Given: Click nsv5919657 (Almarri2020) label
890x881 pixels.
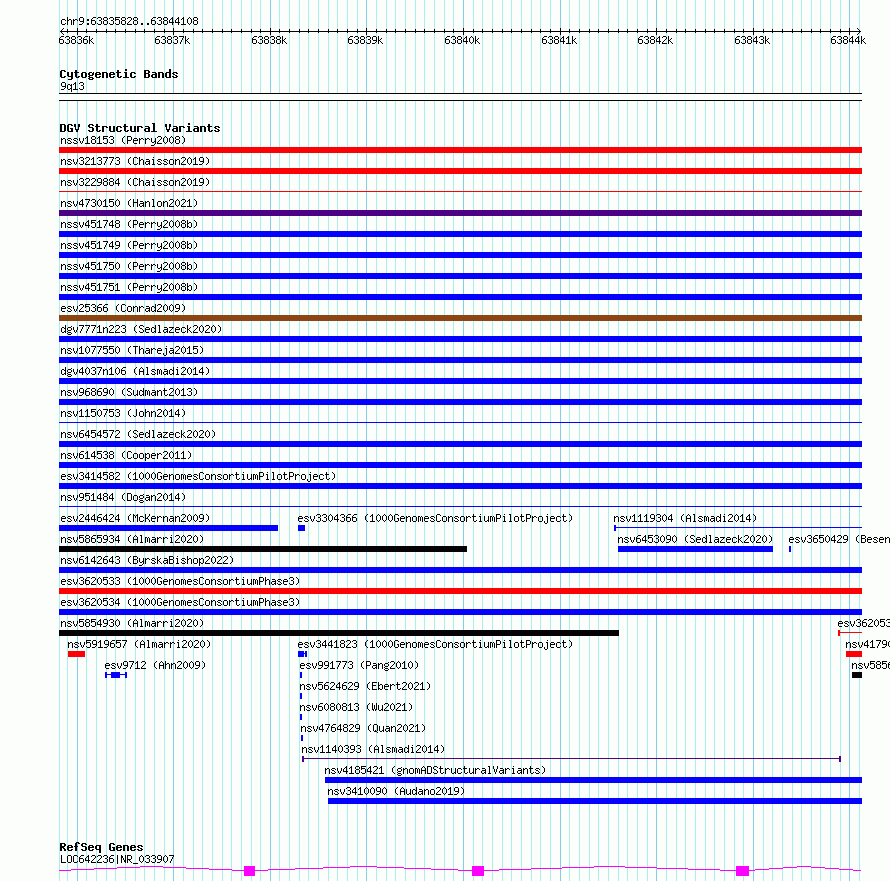Looking at the screenshot, I should 139,644.
